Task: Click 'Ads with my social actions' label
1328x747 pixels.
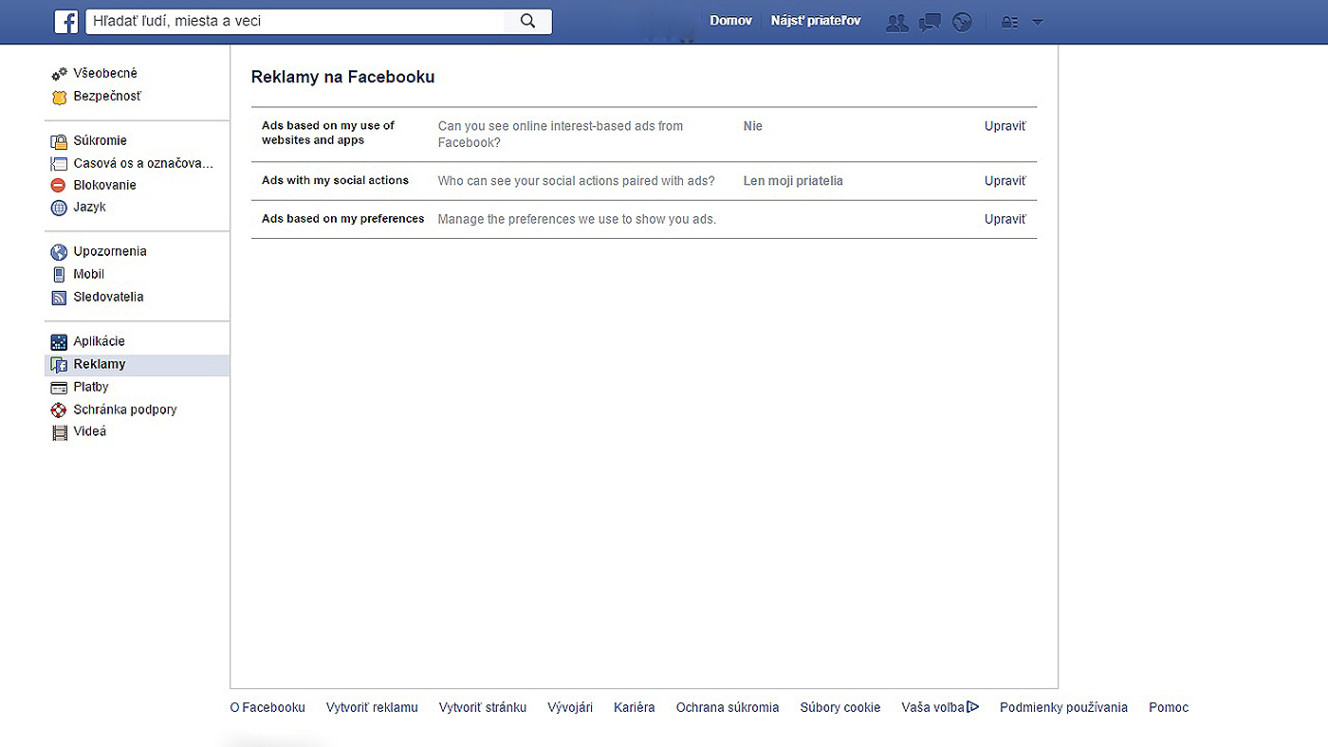Action: (335, 181)
